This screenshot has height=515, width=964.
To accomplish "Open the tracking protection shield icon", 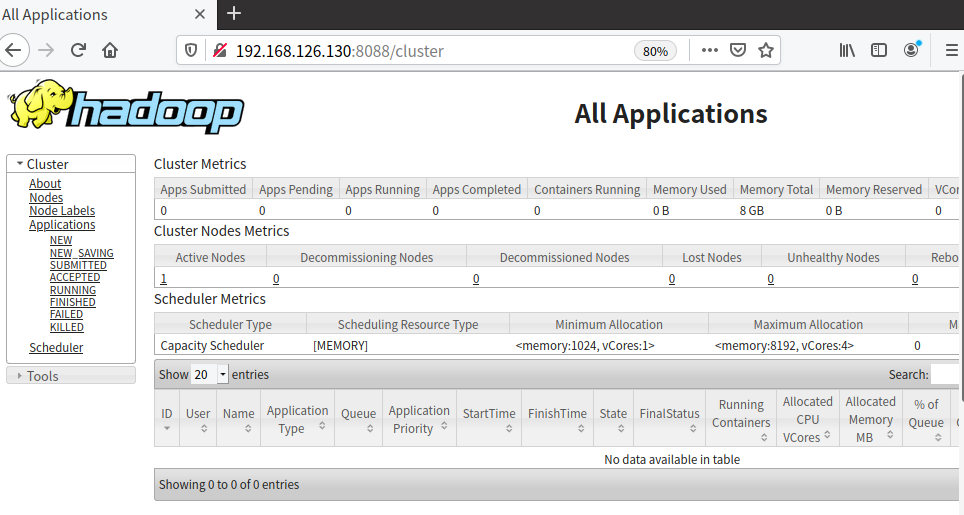I will [191, 50].
